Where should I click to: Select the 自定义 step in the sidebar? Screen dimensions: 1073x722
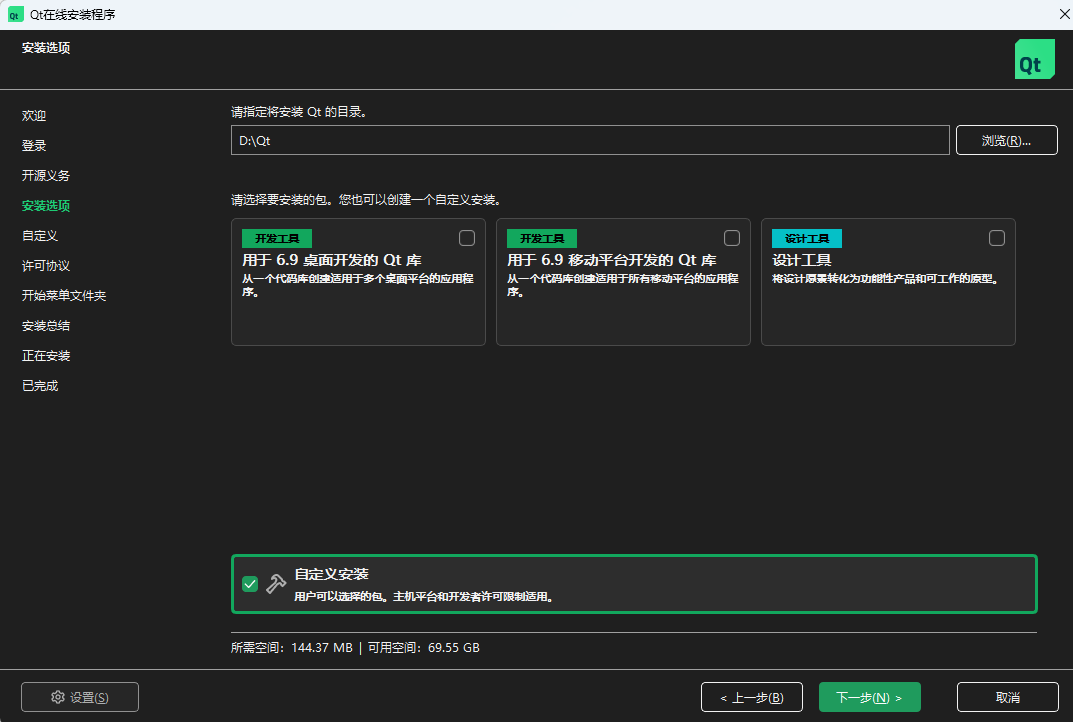click(40, 236)
